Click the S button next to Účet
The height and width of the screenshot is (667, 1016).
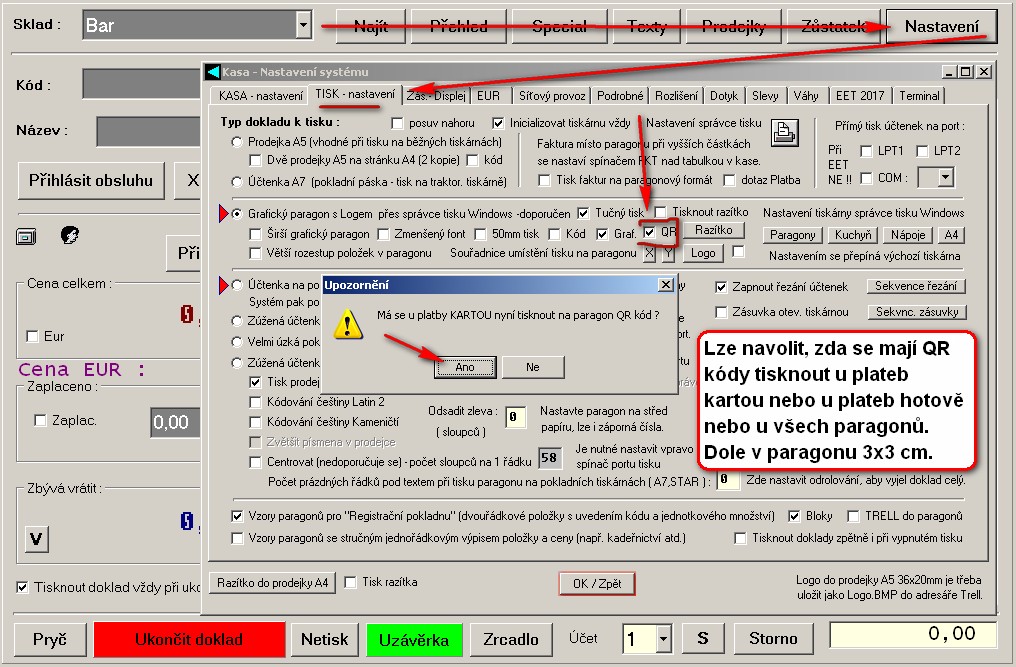703,638
